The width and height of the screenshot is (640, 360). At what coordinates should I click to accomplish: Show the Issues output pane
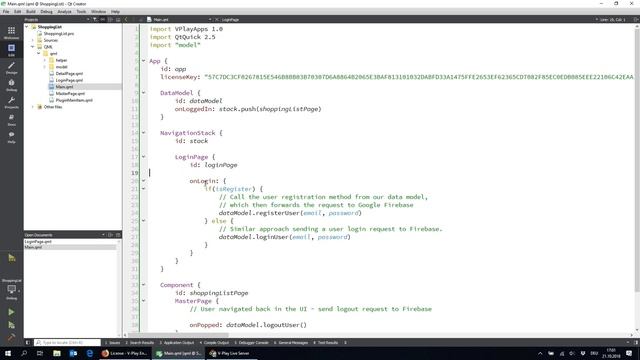[113, 343]
